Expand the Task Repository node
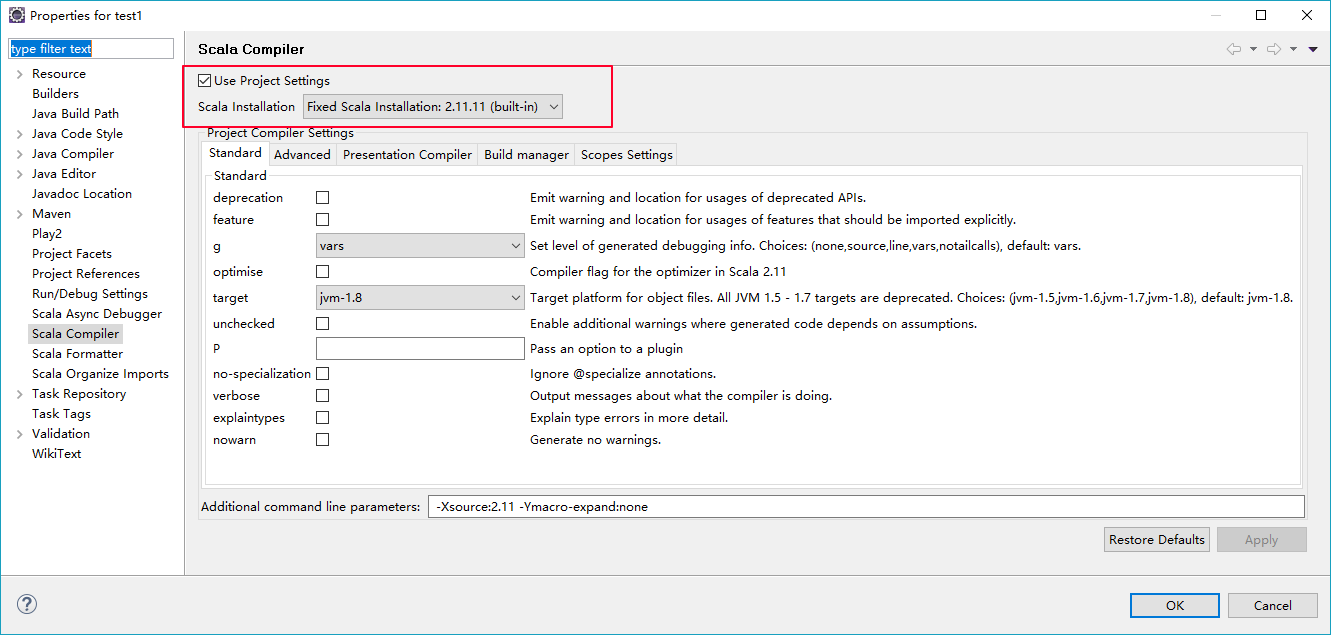 19,394
